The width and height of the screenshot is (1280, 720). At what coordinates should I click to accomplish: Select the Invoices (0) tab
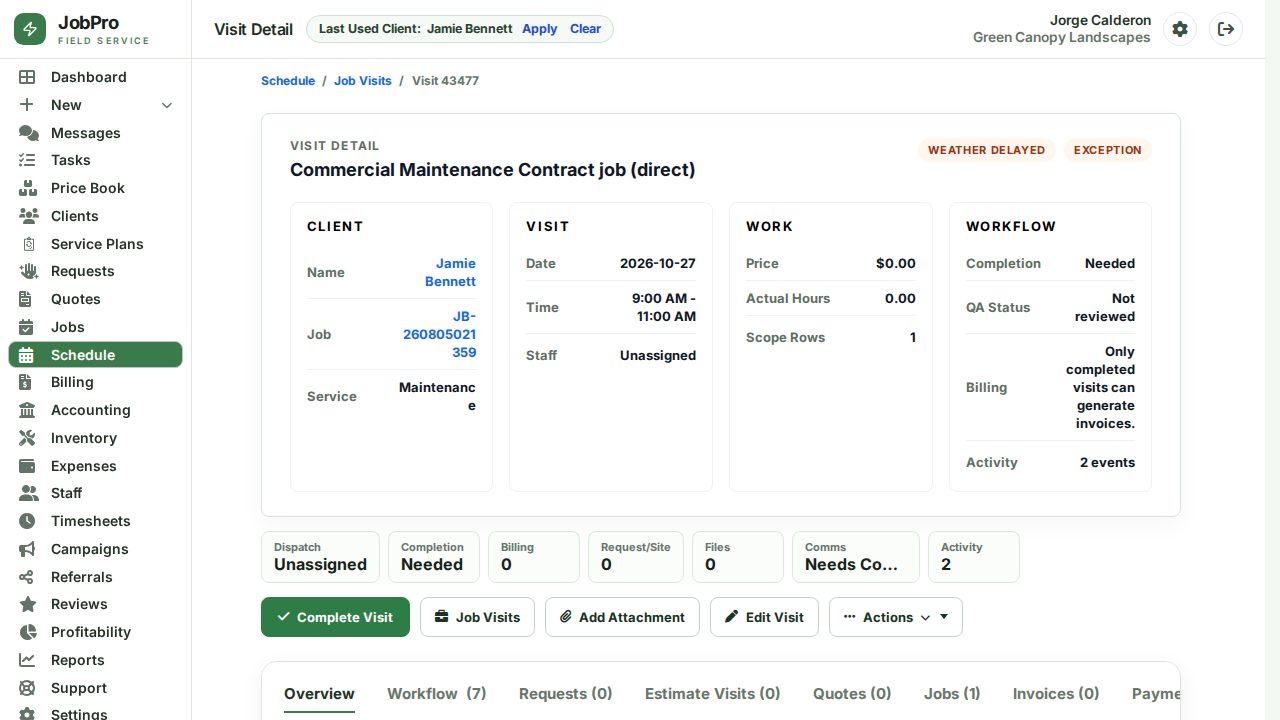1056,694
